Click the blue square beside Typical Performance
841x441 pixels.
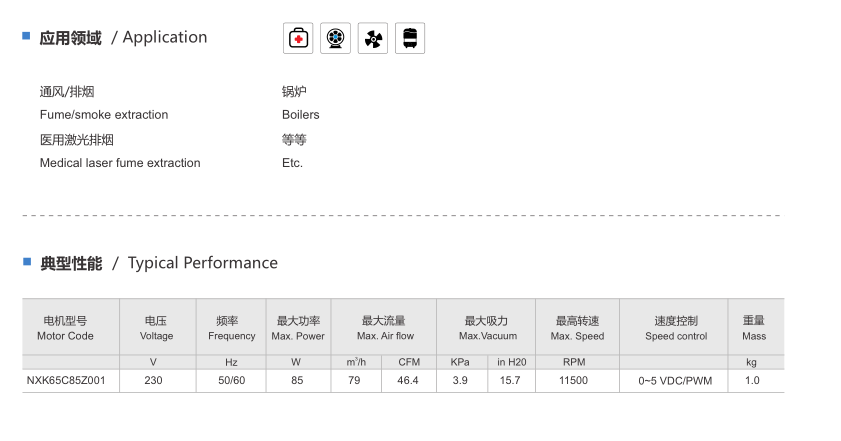27,262
